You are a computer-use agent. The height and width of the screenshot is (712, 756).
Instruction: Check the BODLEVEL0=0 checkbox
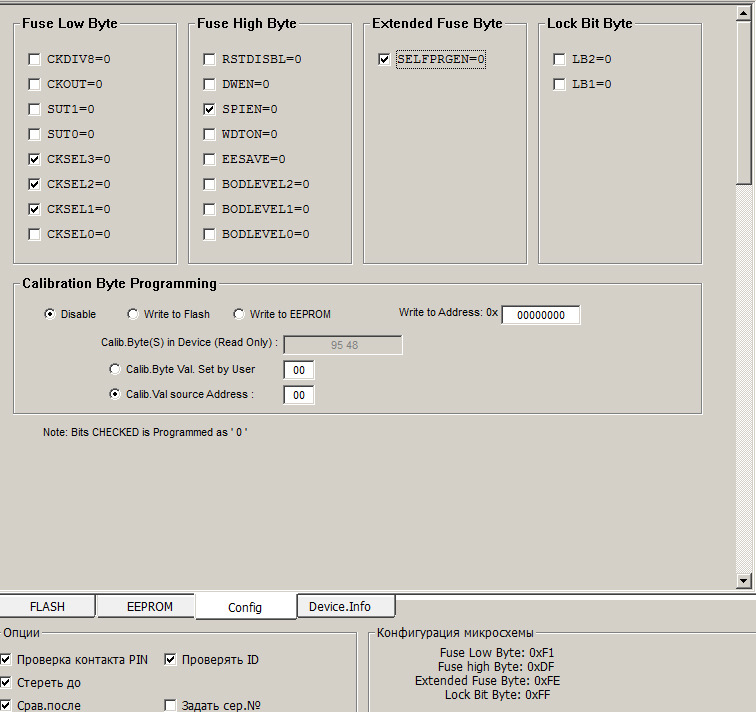click(x=209, y=235)
